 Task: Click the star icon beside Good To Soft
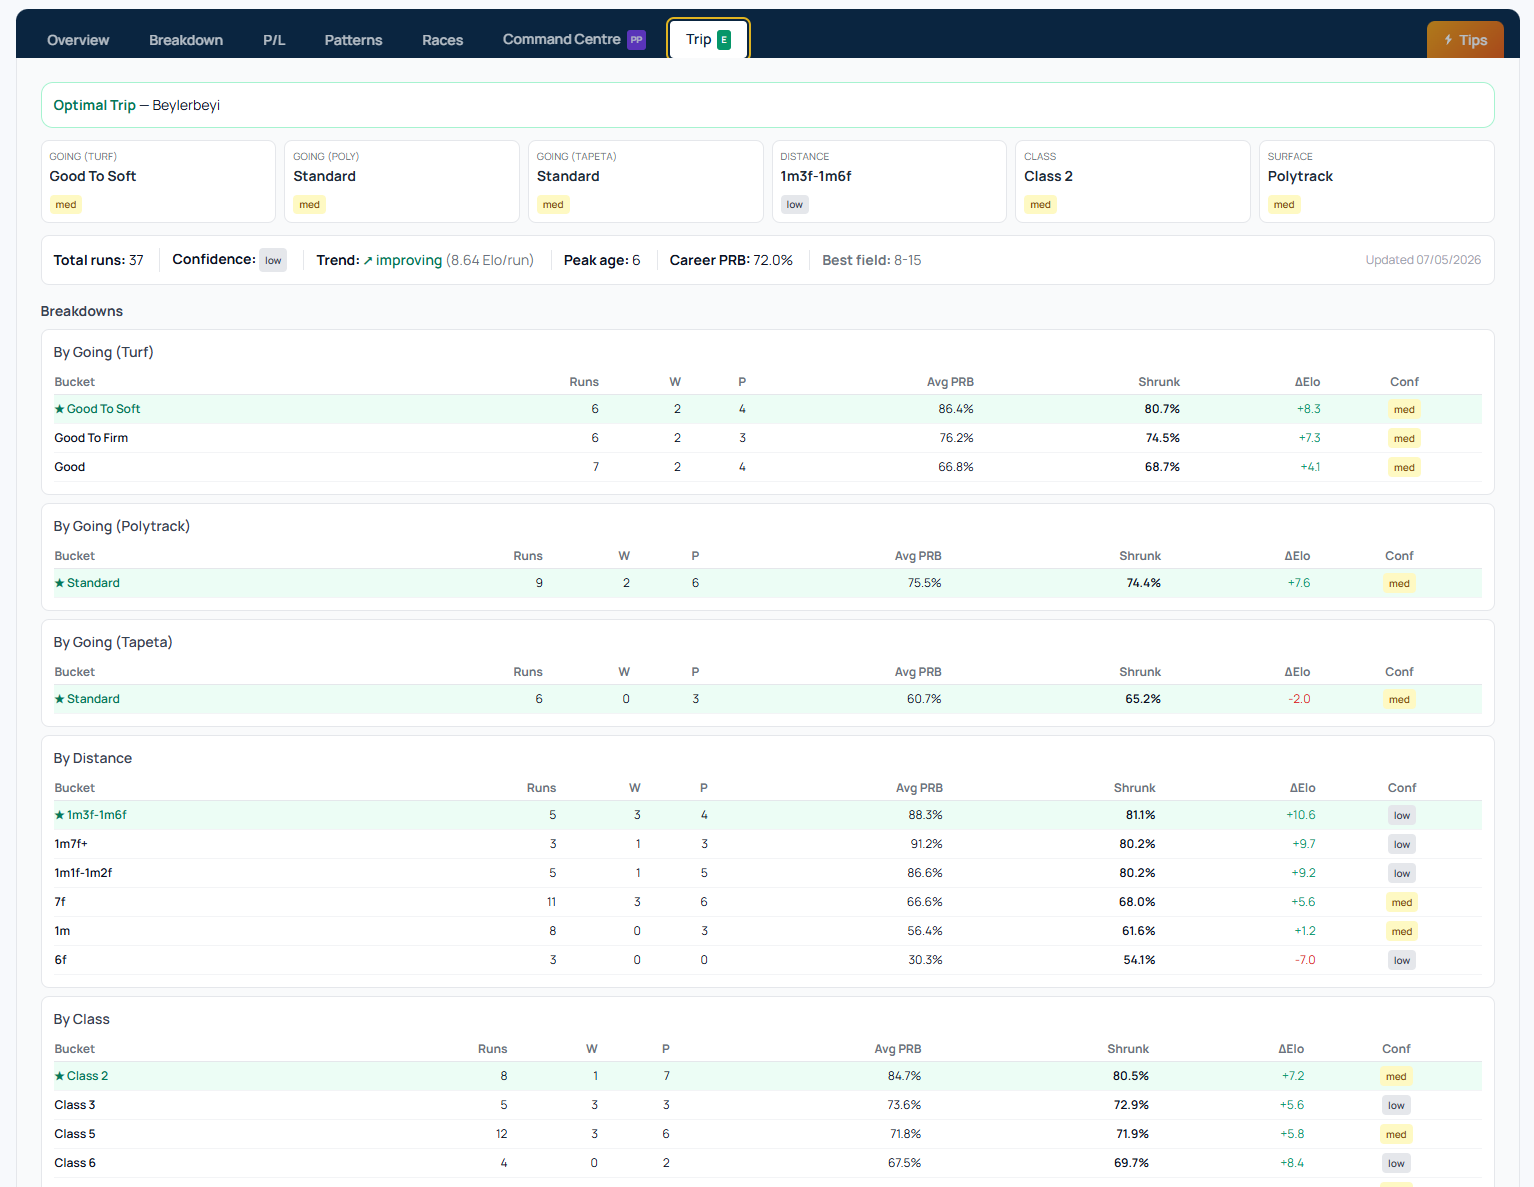[x=60, y=409]
